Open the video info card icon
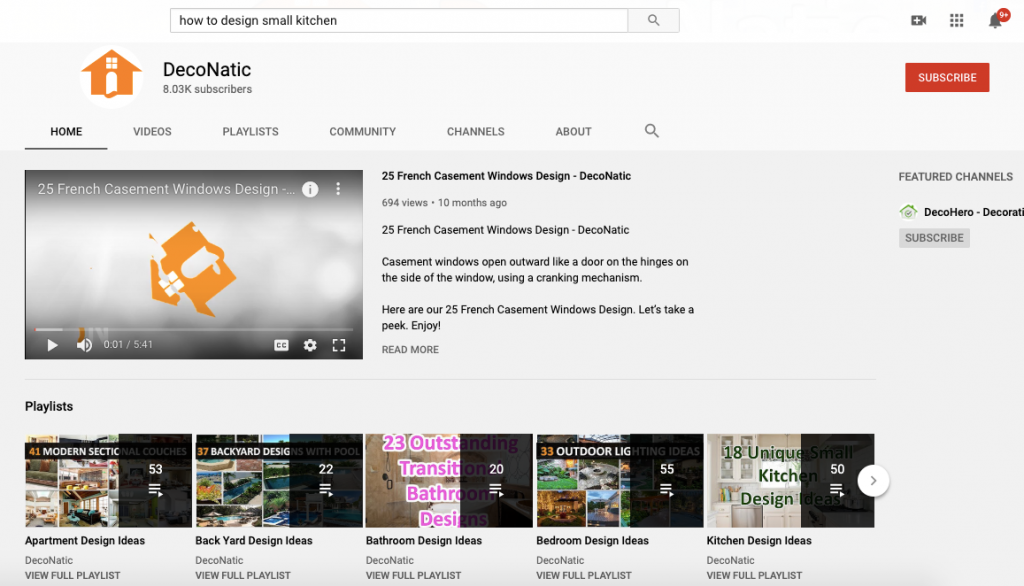The height and width of the screenshot is (586, 1024). point(310,189)
